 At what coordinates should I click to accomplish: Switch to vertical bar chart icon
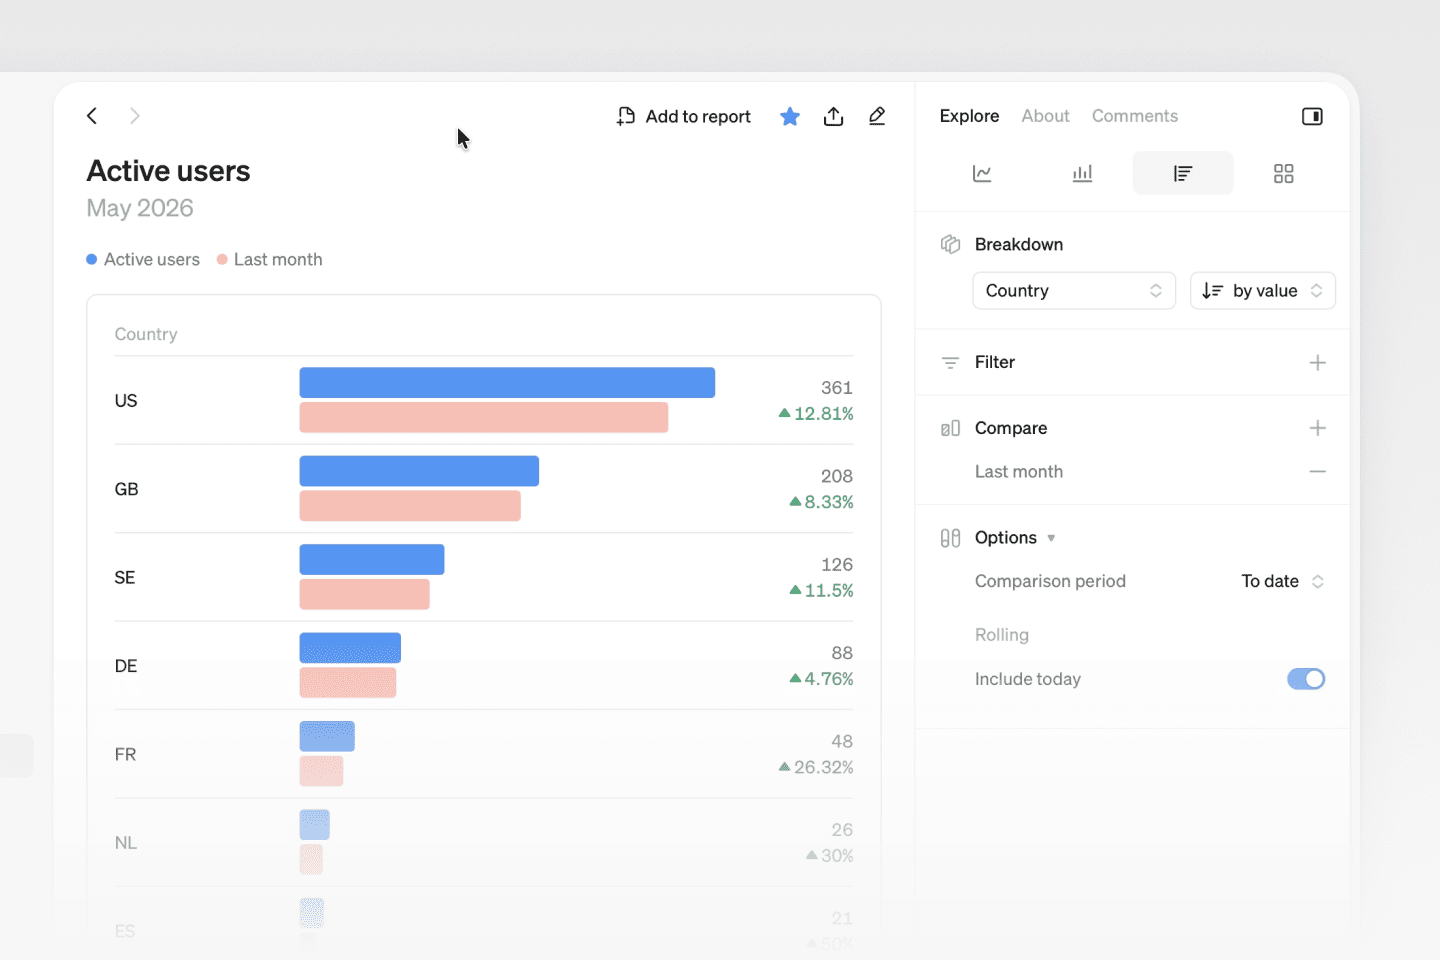(1082, 174)
